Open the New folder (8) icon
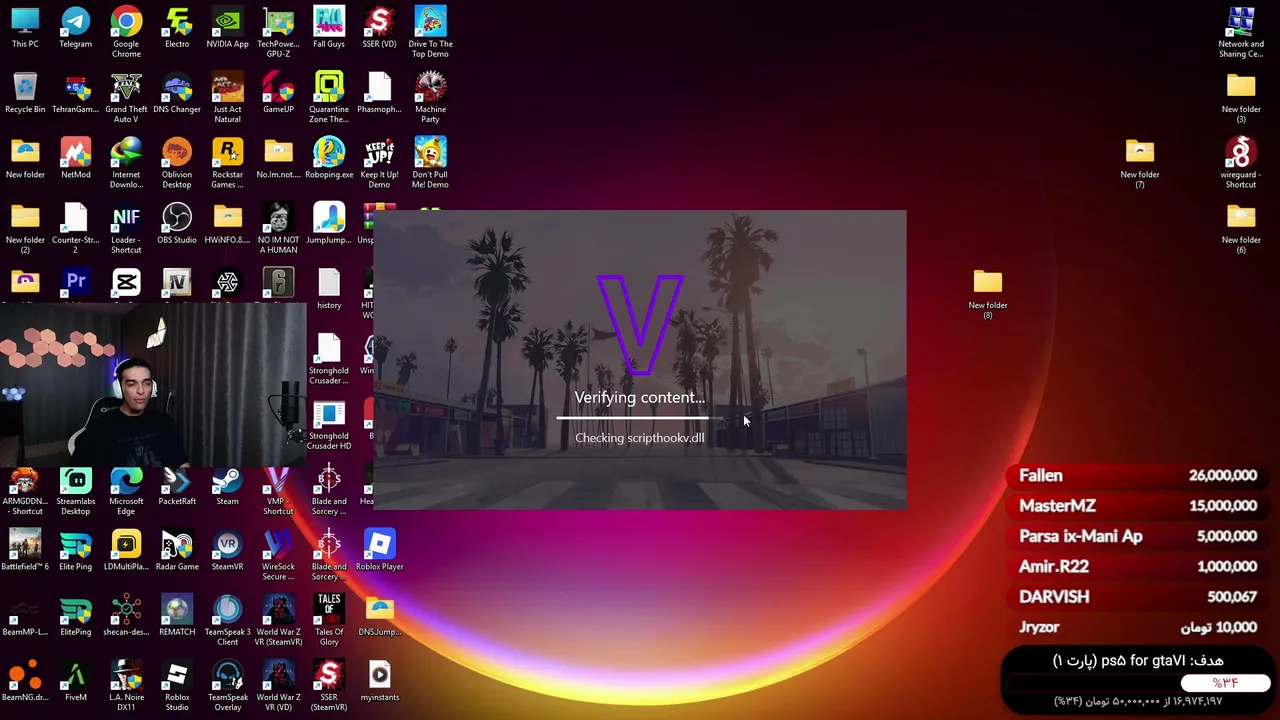The image size is (1280, 720). (988, 294)
